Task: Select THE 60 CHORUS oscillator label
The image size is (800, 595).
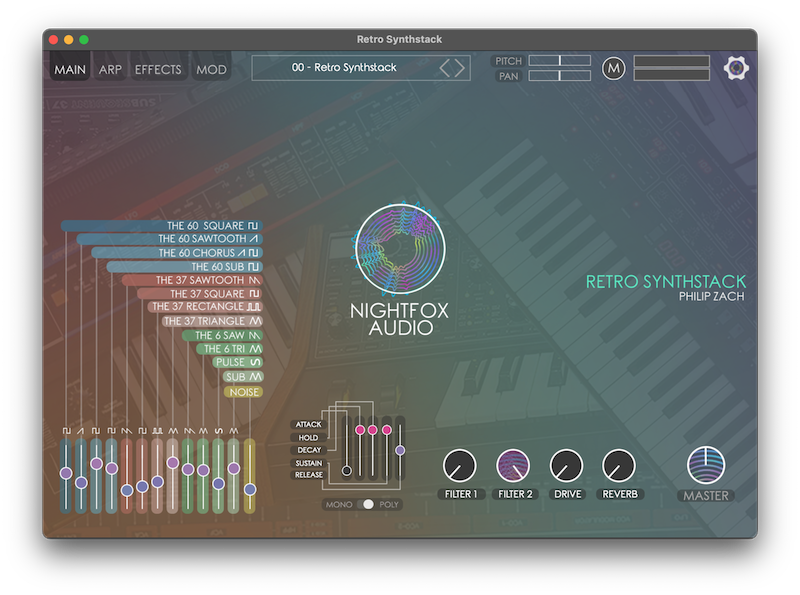Action: pyautogui.click(x=177, y=253)
